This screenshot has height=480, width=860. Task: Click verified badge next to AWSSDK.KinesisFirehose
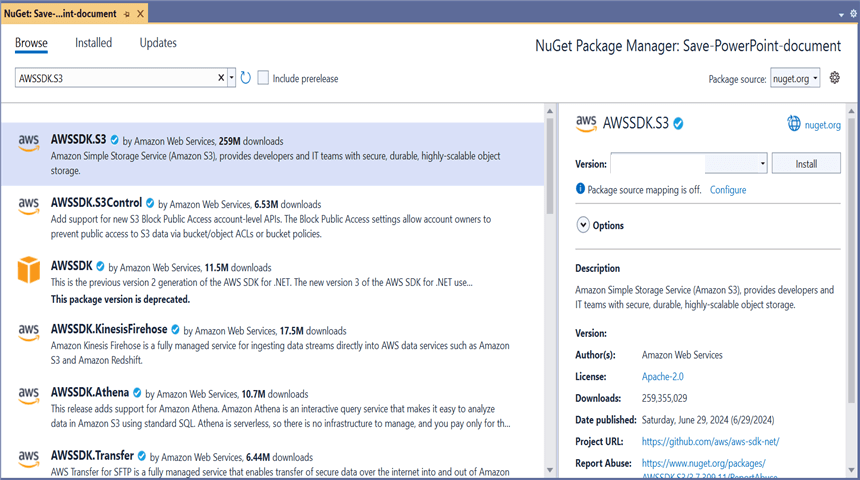(x=176, y=329)
